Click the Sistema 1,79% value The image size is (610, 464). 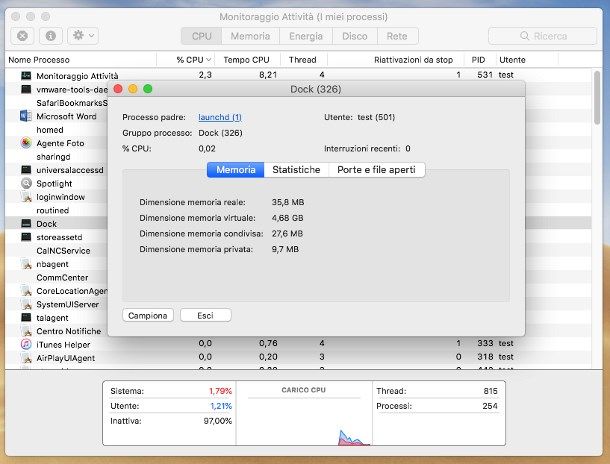point(220,391)
